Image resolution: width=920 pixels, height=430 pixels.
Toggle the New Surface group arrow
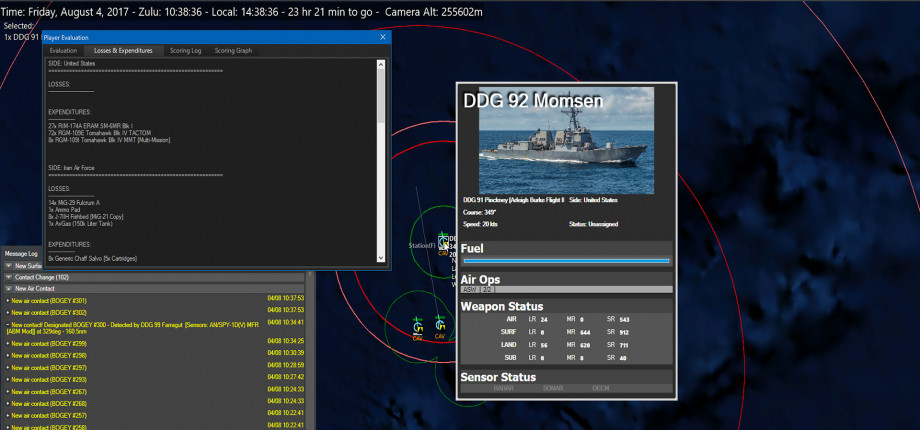pyautogui.click(x=9, y=266)
